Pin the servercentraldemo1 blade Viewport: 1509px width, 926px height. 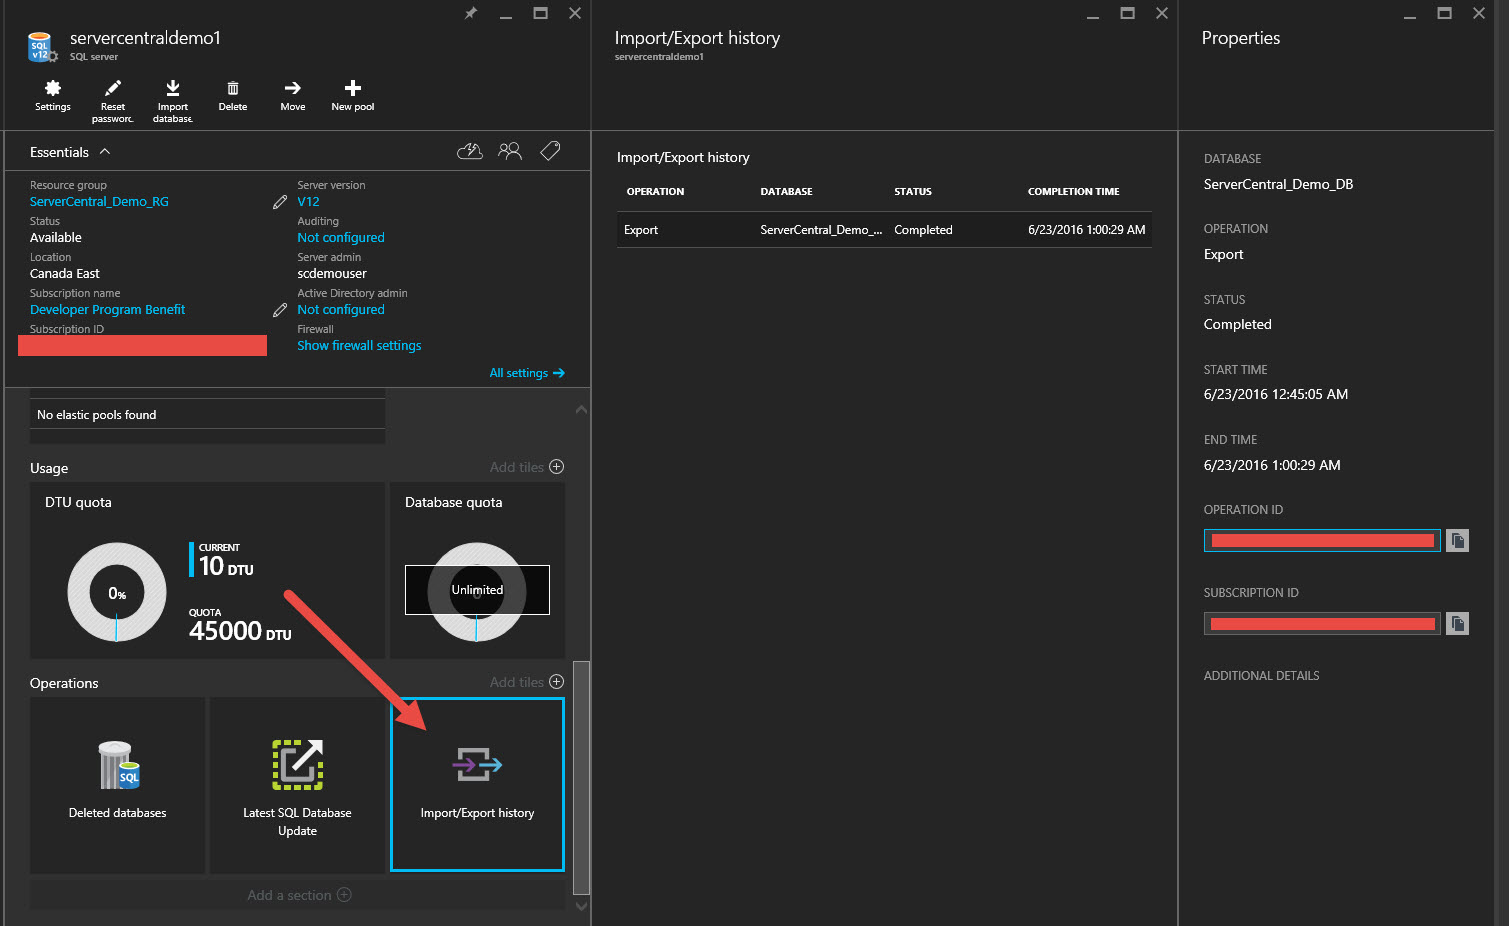pos(471,13)
